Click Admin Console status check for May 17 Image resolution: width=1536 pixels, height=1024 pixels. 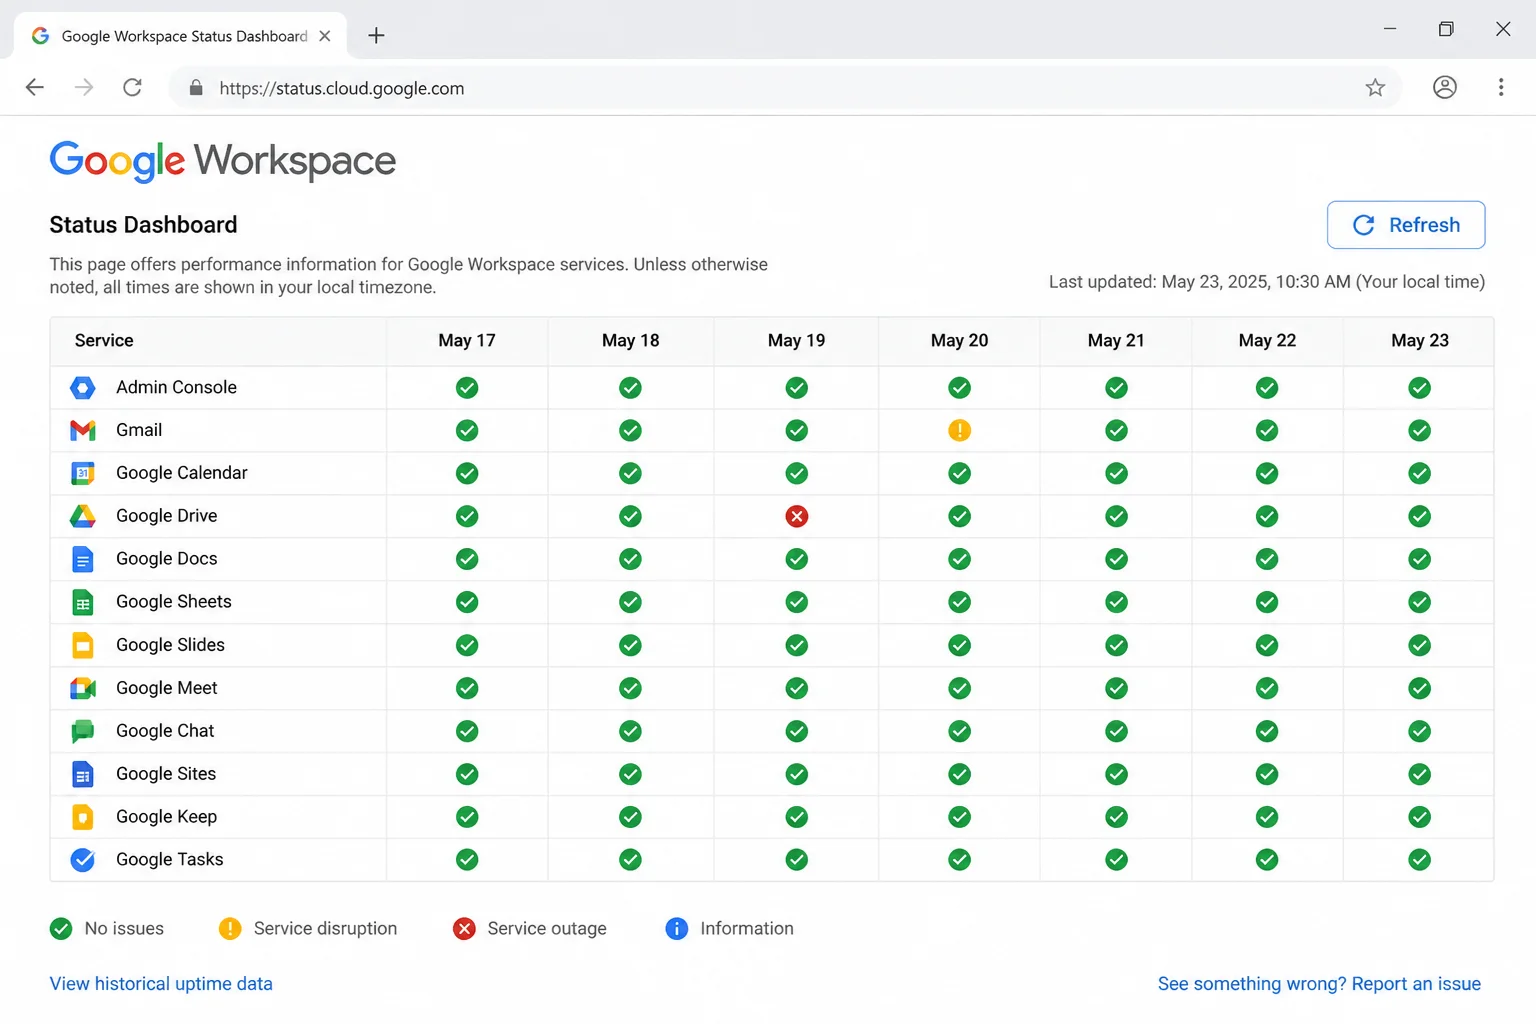467,388
